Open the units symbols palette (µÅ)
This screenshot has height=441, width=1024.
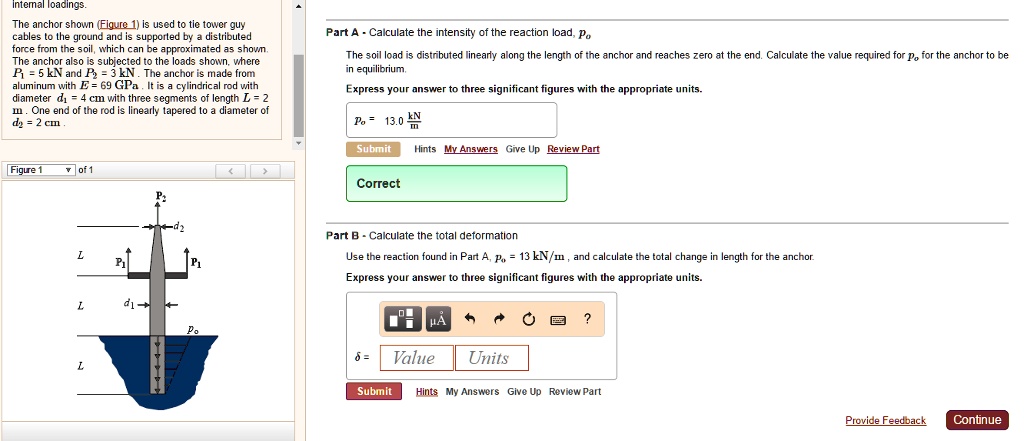tap(438, 319)
